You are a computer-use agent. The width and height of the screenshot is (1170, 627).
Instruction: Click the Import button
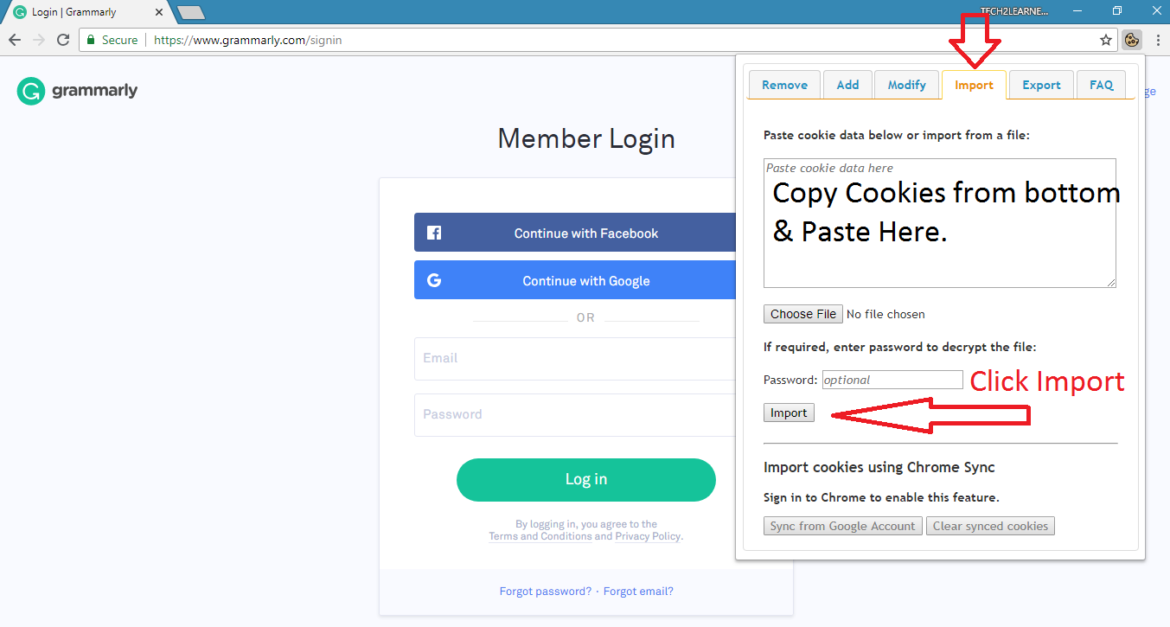789,413
